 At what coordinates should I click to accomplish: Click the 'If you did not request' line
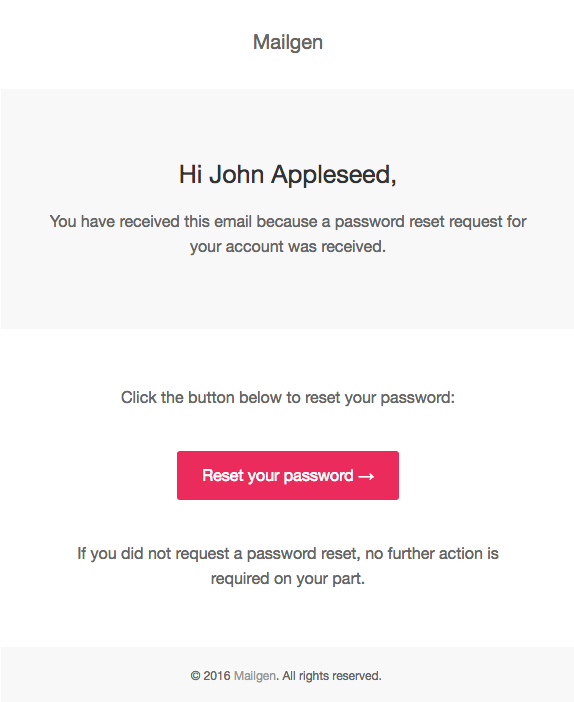[x=287, y=554]
